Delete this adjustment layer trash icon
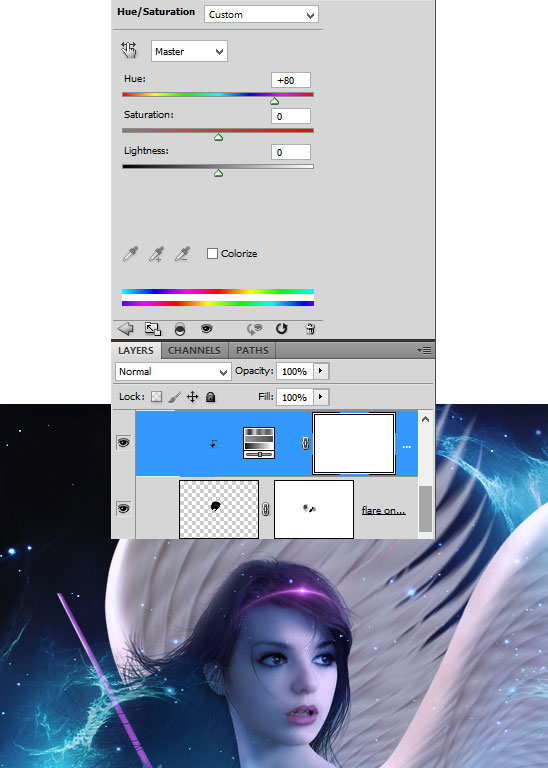The width and height of the screenshot is (548, 768). pyautogui.click(x=310, y=329)
